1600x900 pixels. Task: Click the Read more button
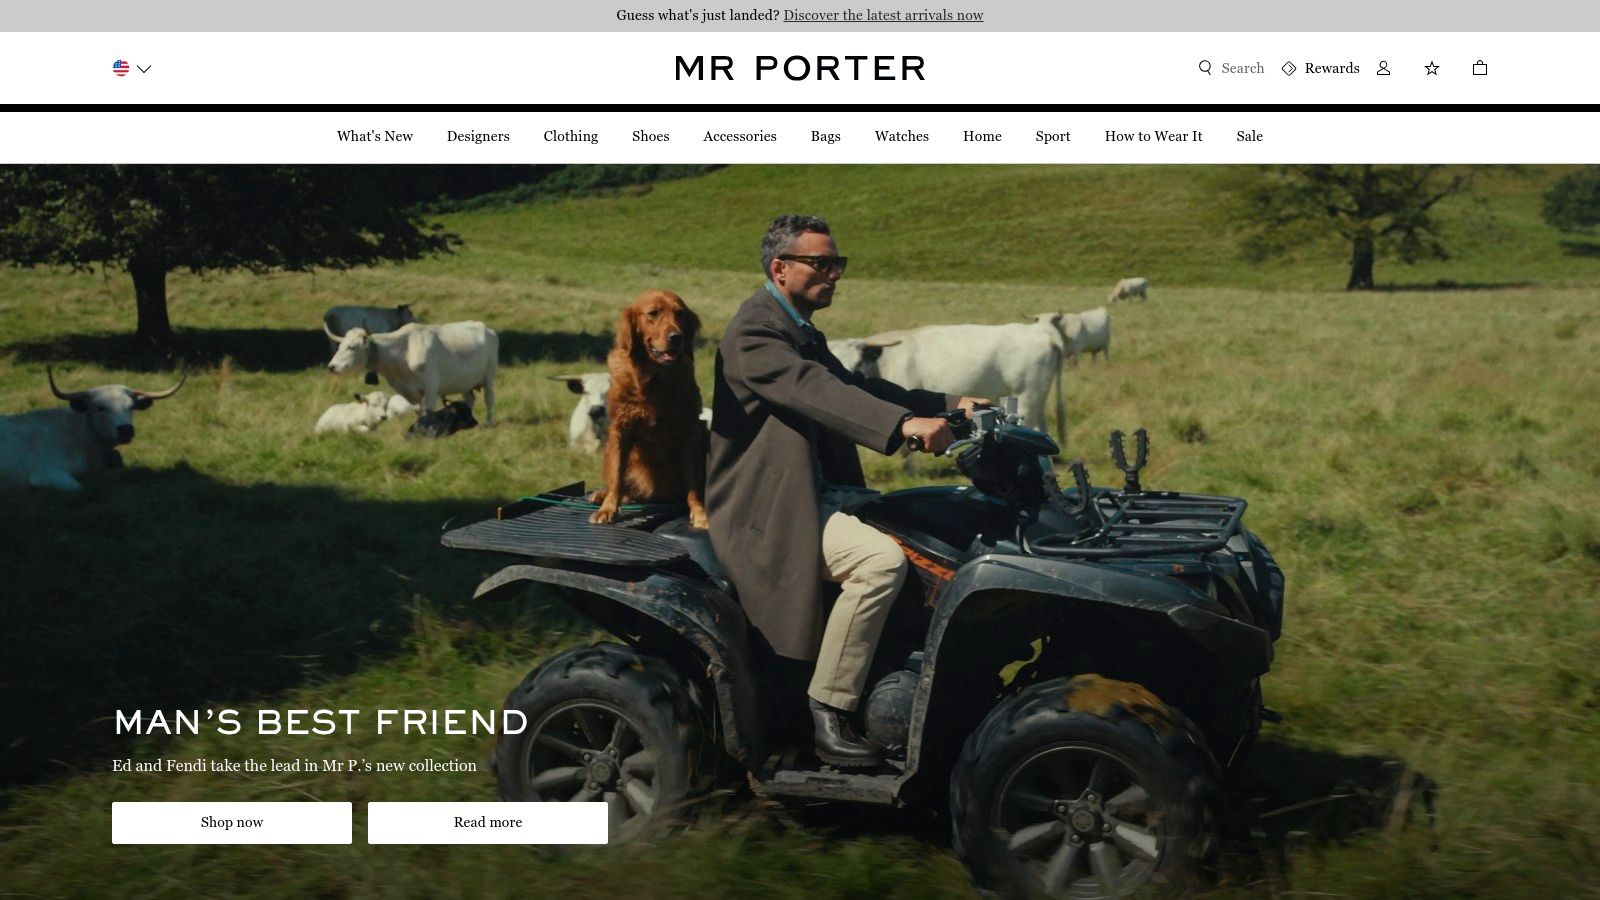tap(488, 822)
